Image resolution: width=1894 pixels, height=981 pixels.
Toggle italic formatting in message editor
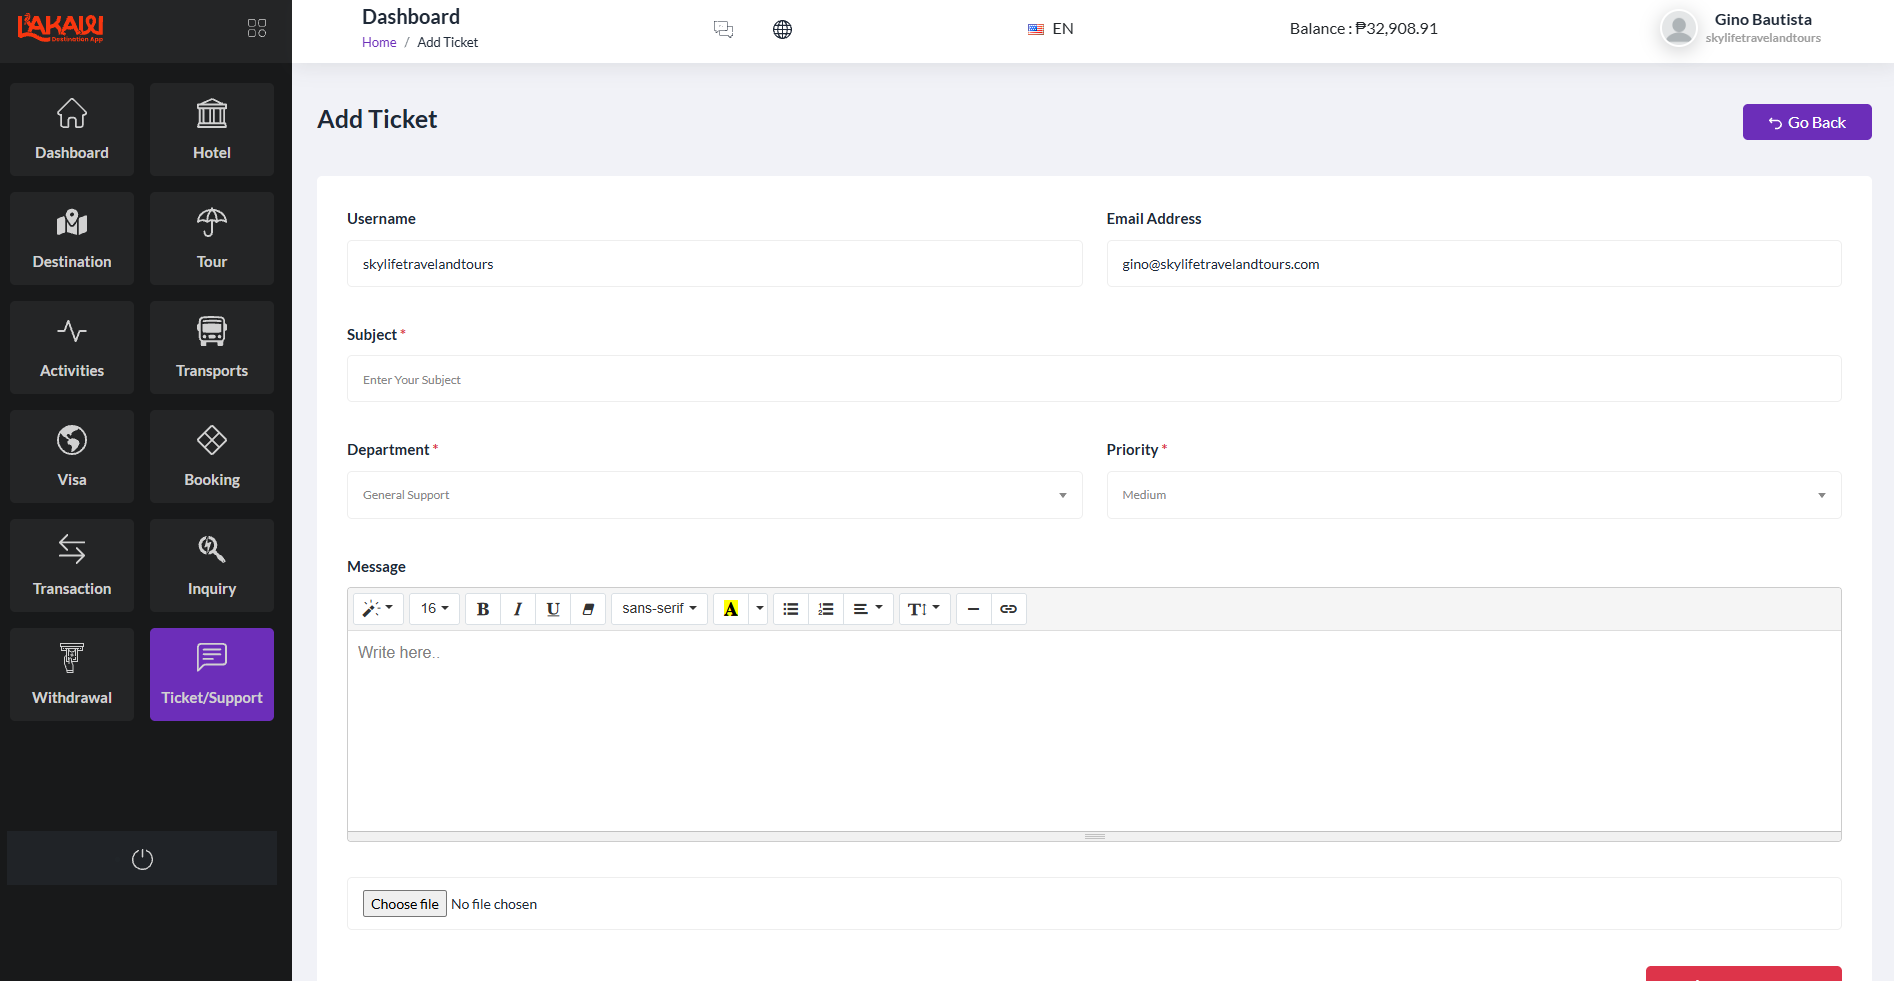(518, 609)
